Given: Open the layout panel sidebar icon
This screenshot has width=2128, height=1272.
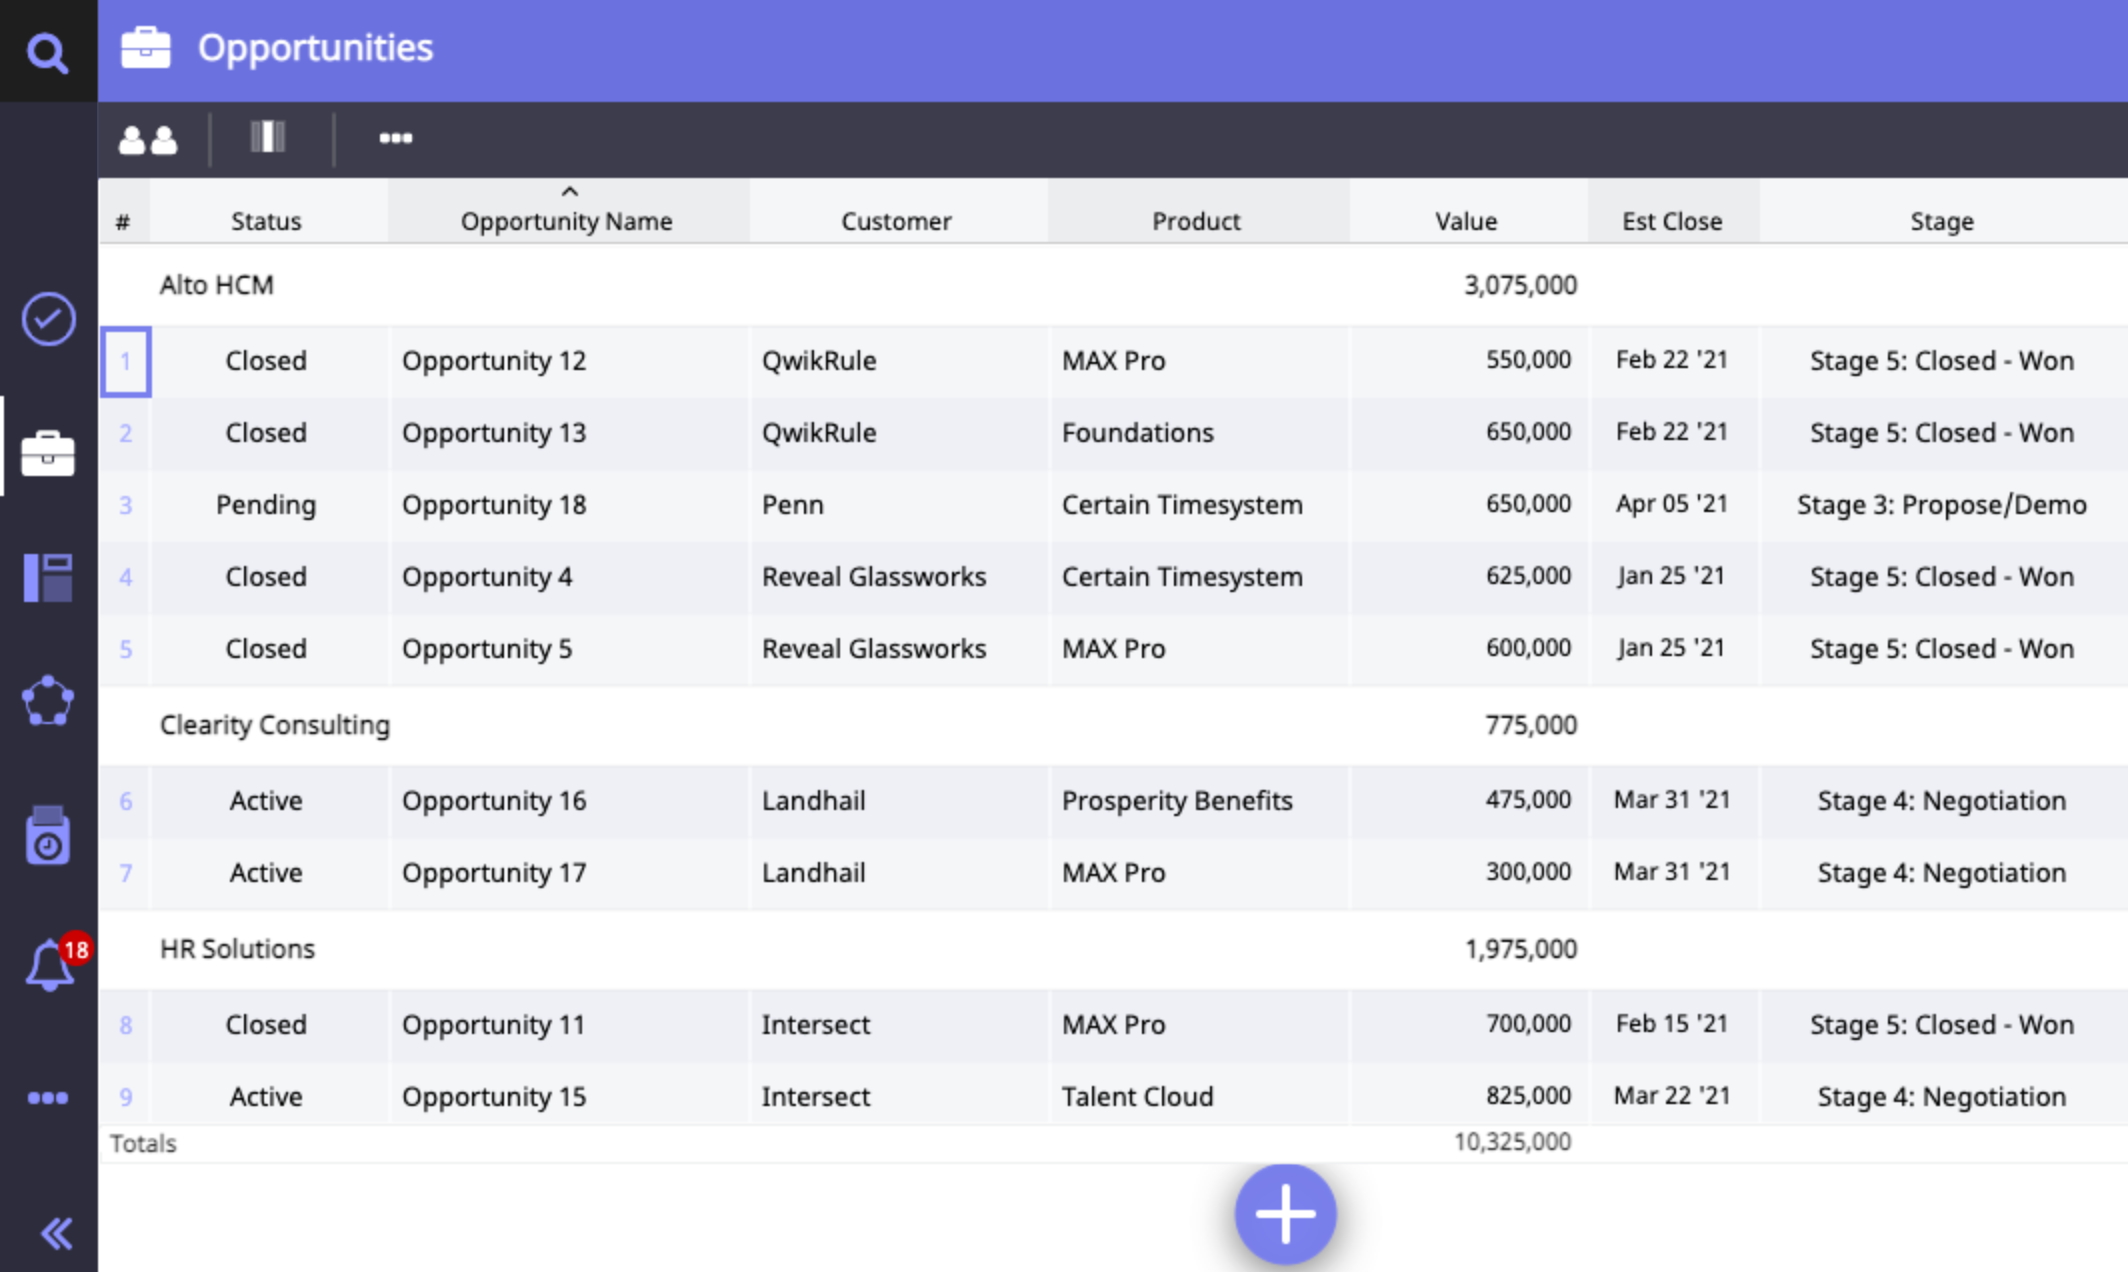Looking at the screenshot, I should click(48, 577).
